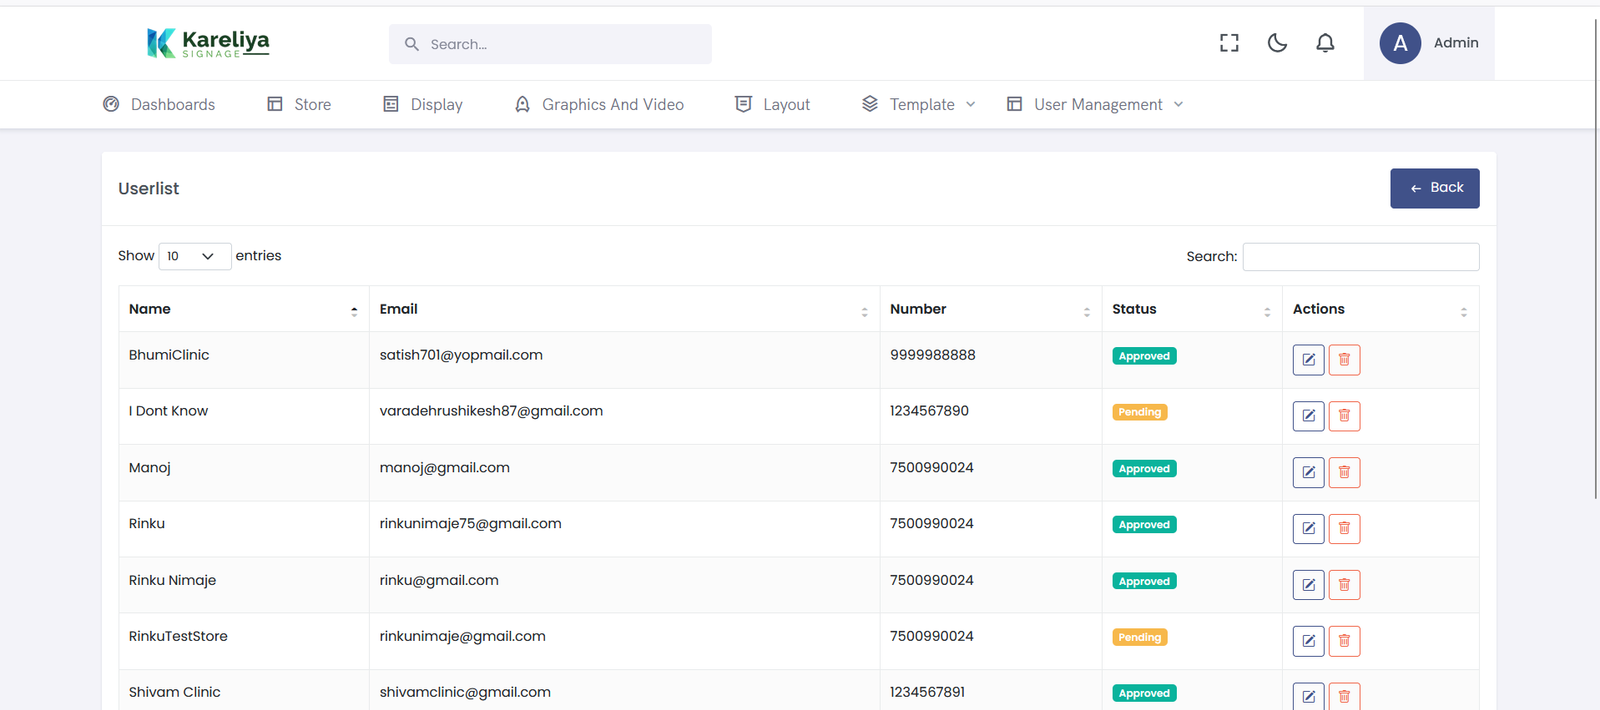
Task: Click Approved badge for BhumiClinic
Action: coord(1144,356)
